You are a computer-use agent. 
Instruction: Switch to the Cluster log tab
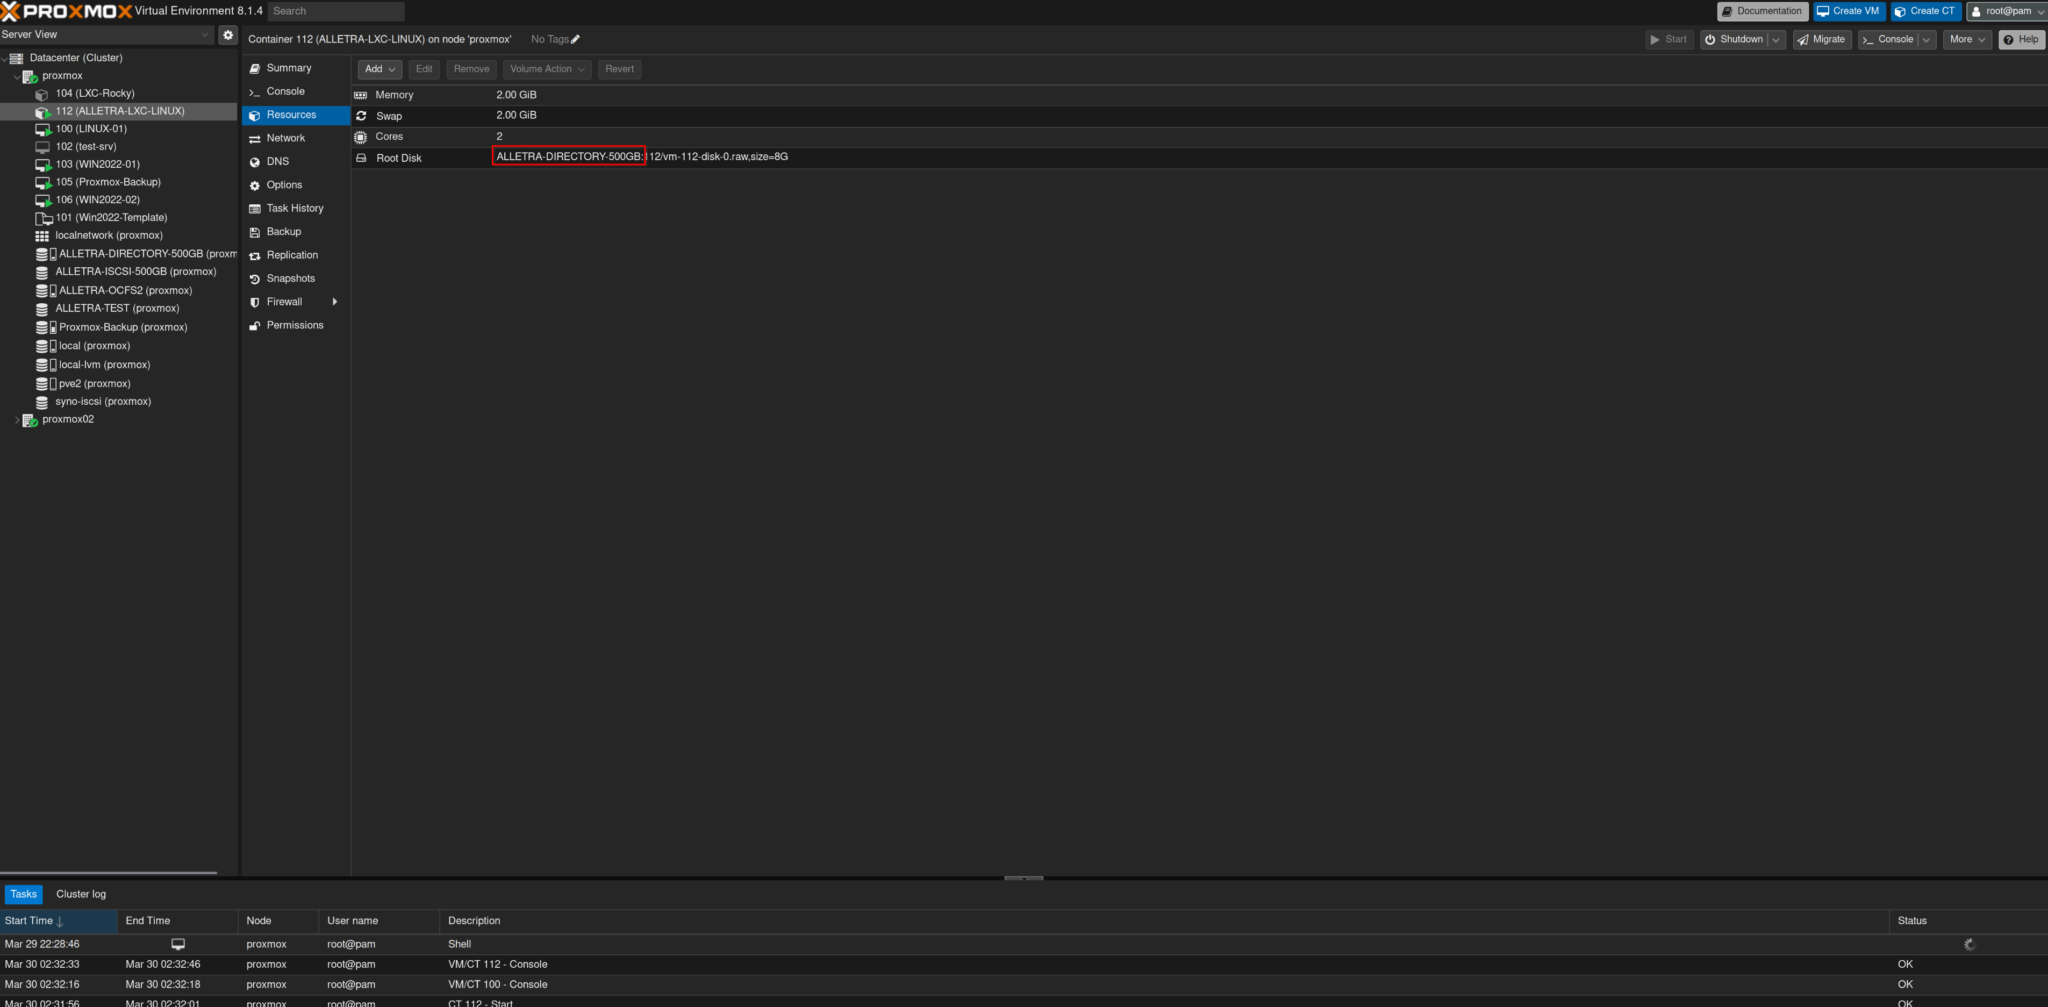(x=81, y=893)
